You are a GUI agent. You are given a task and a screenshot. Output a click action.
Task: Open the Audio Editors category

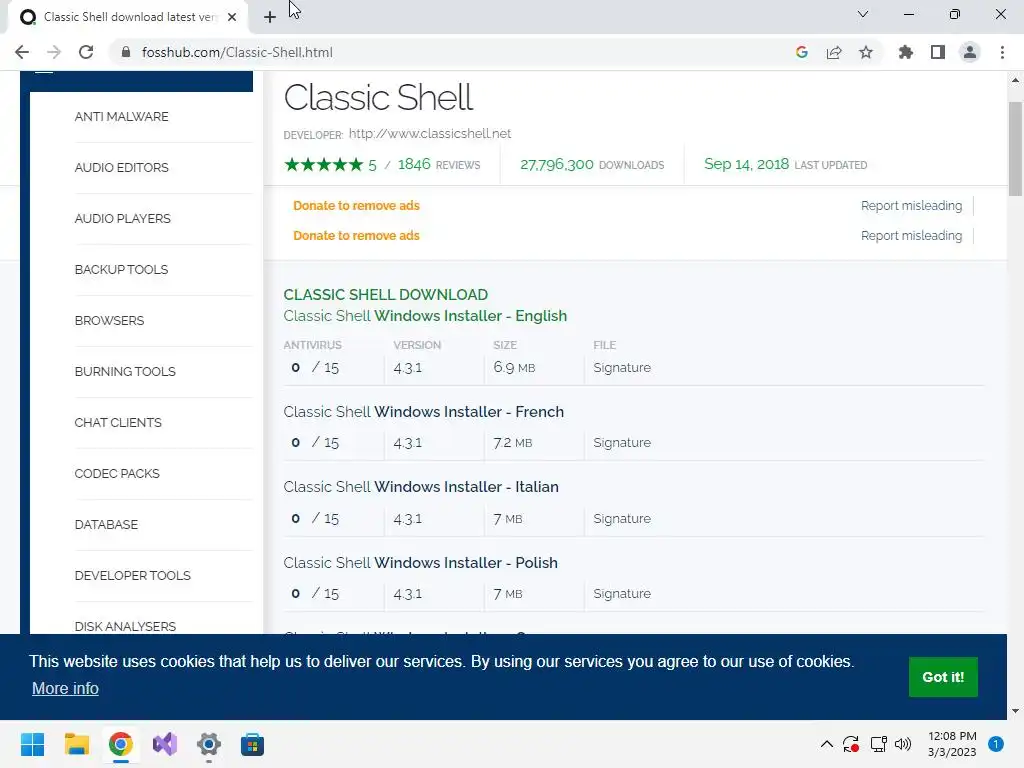tap(121, 167)
